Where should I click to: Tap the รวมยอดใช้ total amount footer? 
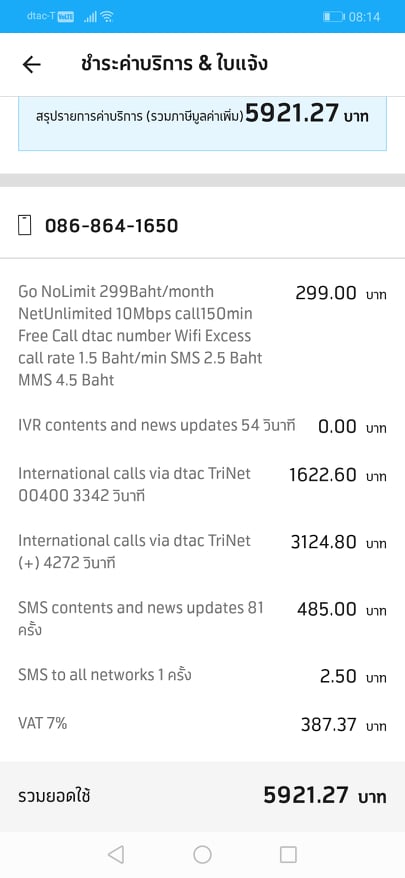(x=202, y=796)
